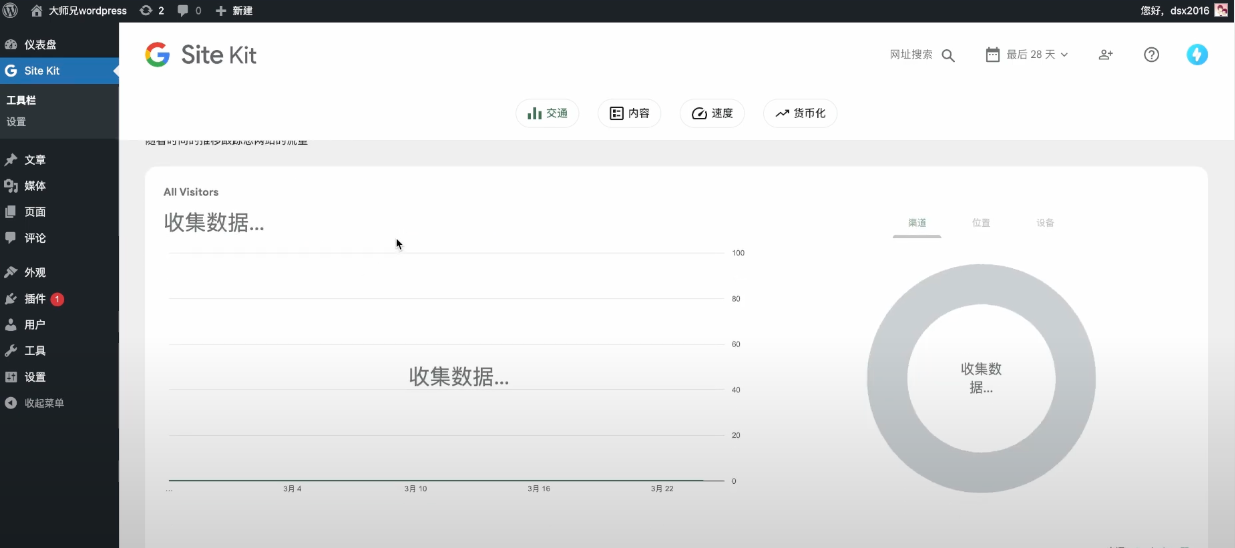Image resolution: width=1235 pixels, height=548 pixels.
Task: Click the All Visitors label
Action: click(191, 192)
